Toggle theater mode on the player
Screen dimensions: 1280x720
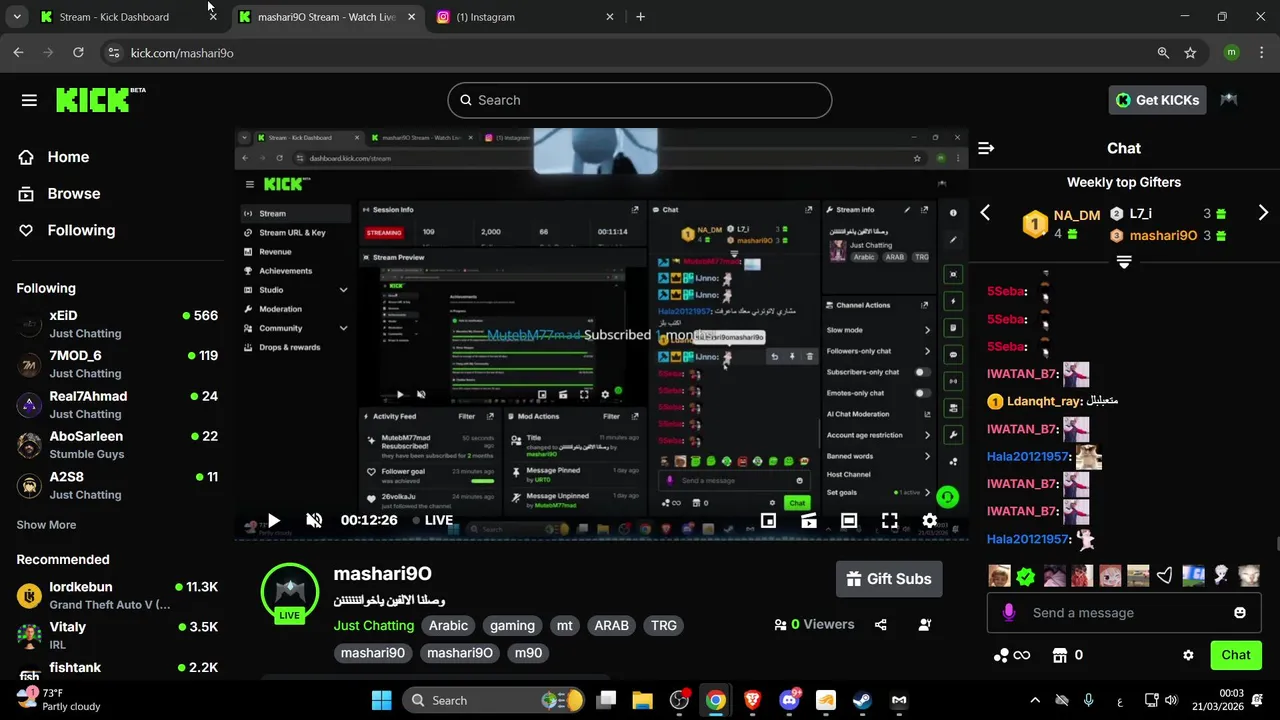(849, 520)
